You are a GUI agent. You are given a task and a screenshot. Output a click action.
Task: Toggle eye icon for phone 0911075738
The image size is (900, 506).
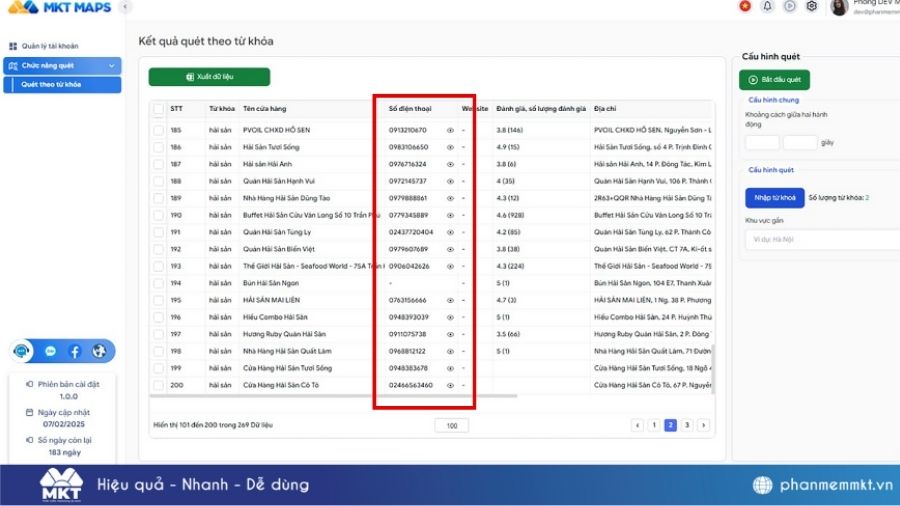point(450,334)
